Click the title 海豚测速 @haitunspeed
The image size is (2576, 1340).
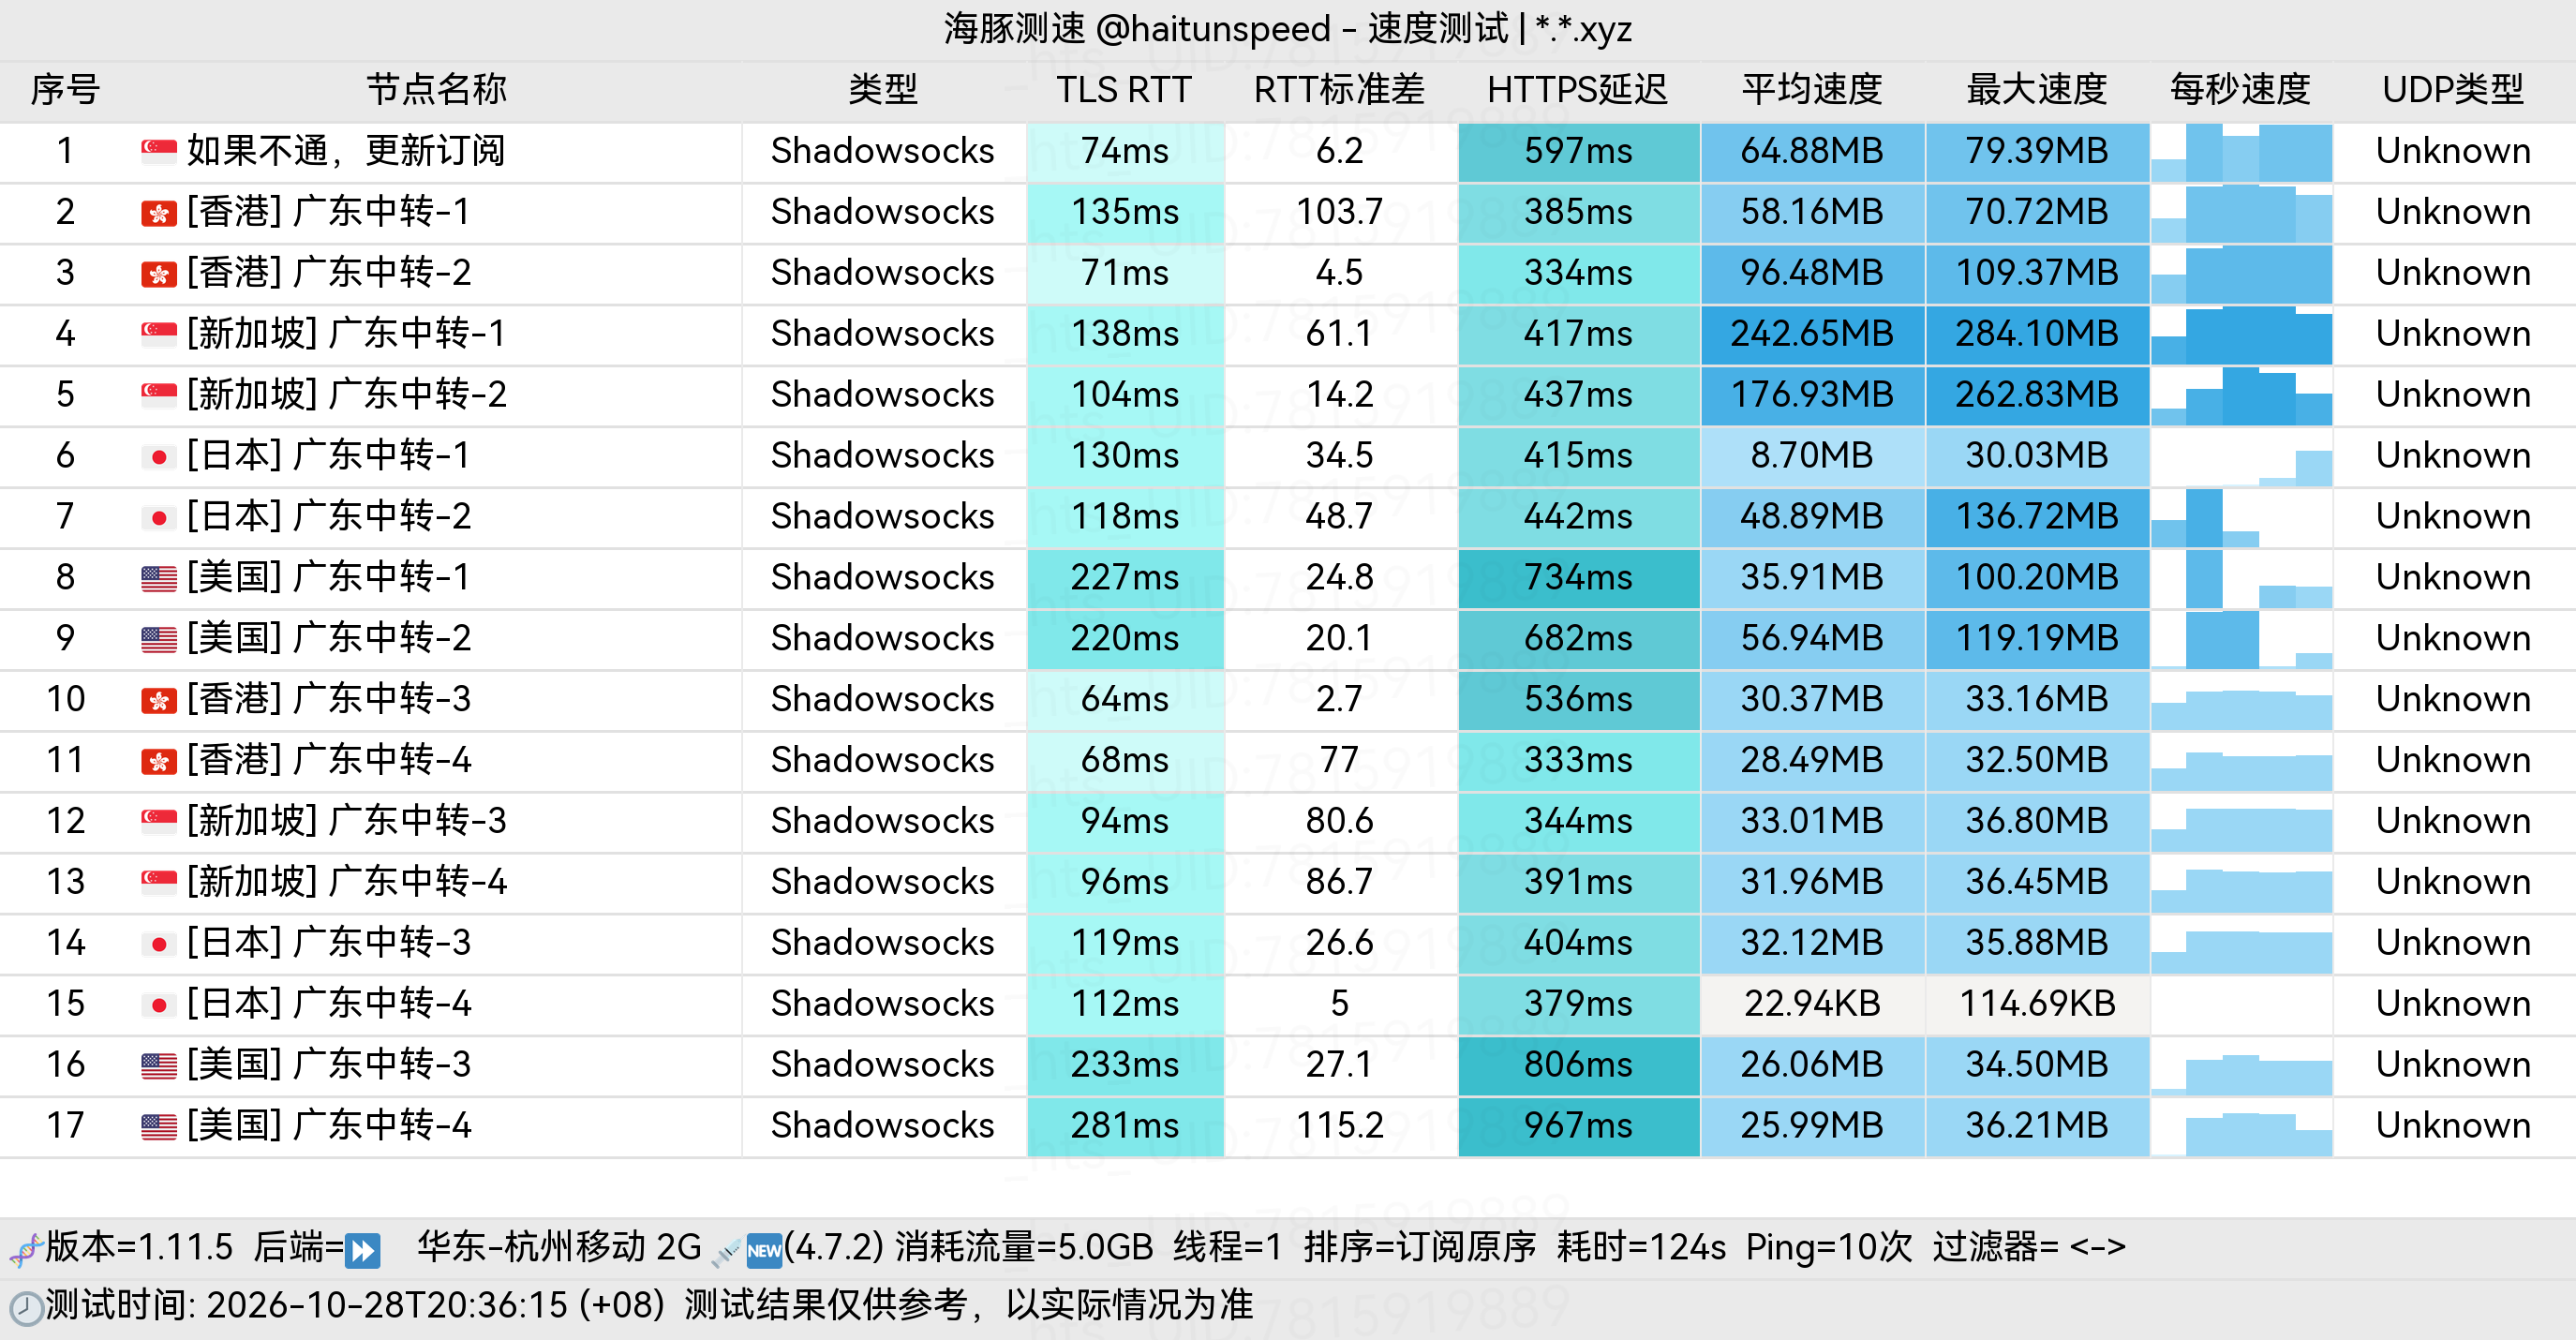click(1137, 29)
